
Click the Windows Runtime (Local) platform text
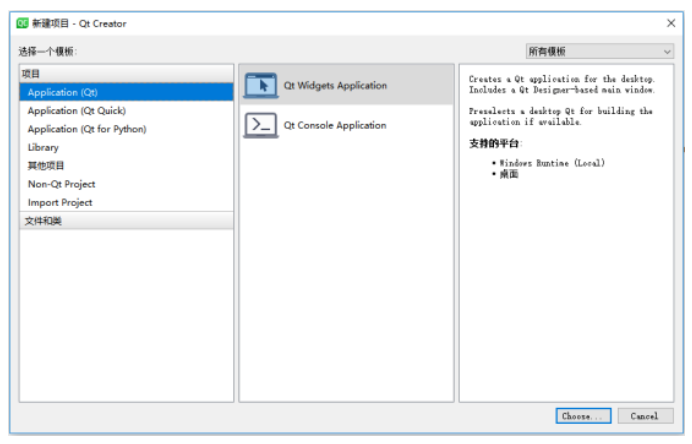(x=552, y=163)
